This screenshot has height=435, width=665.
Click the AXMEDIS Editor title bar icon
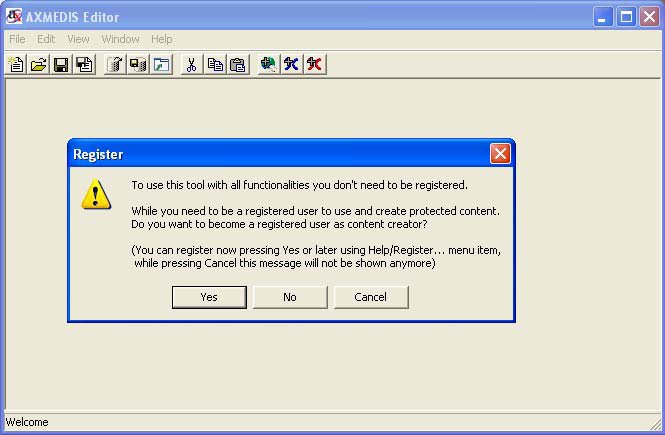coord(14,16)
